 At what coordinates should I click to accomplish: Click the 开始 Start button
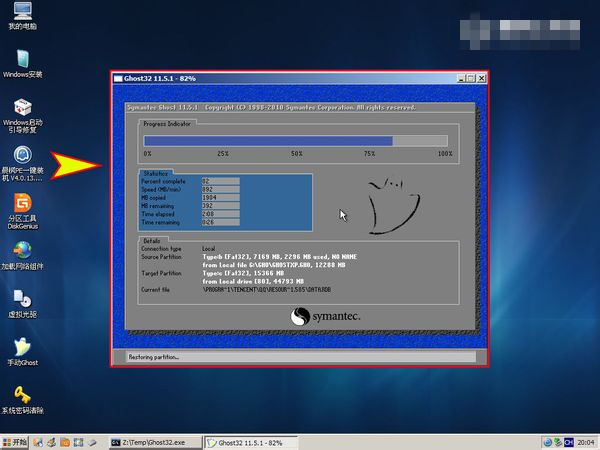[x=14, y=441]
